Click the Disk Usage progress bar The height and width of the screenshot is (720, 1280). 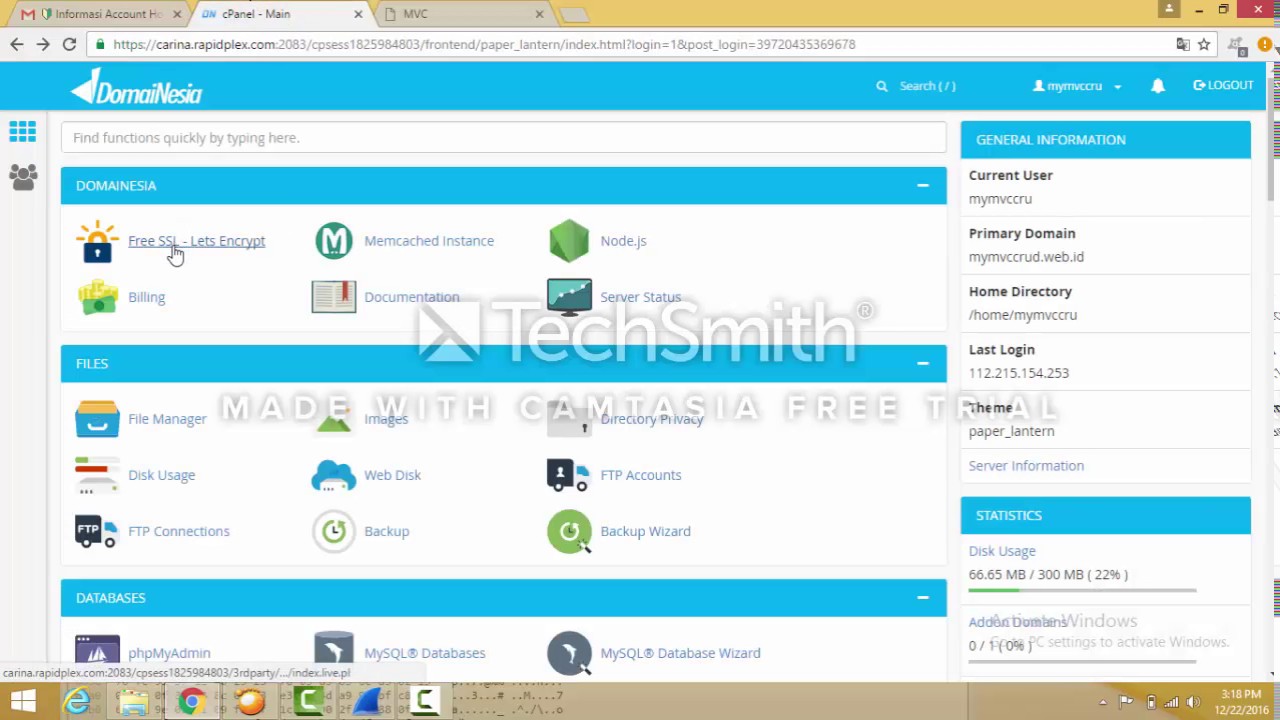click(1082, 591)
